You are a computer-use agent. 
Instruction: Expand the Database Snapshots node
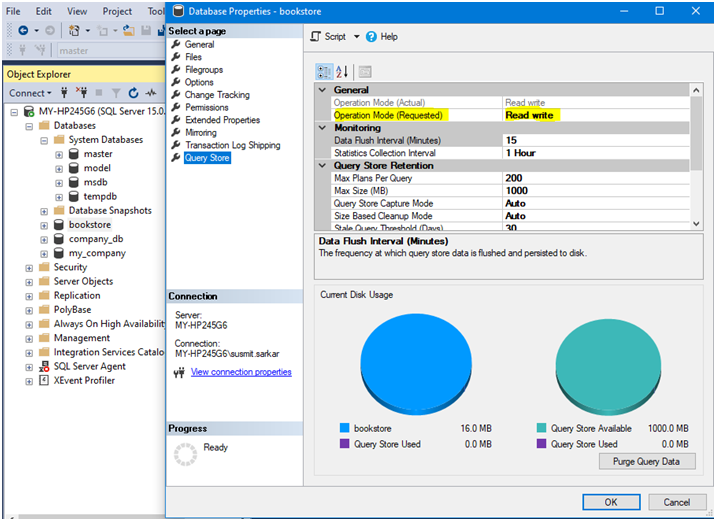(x=44, y=211)
